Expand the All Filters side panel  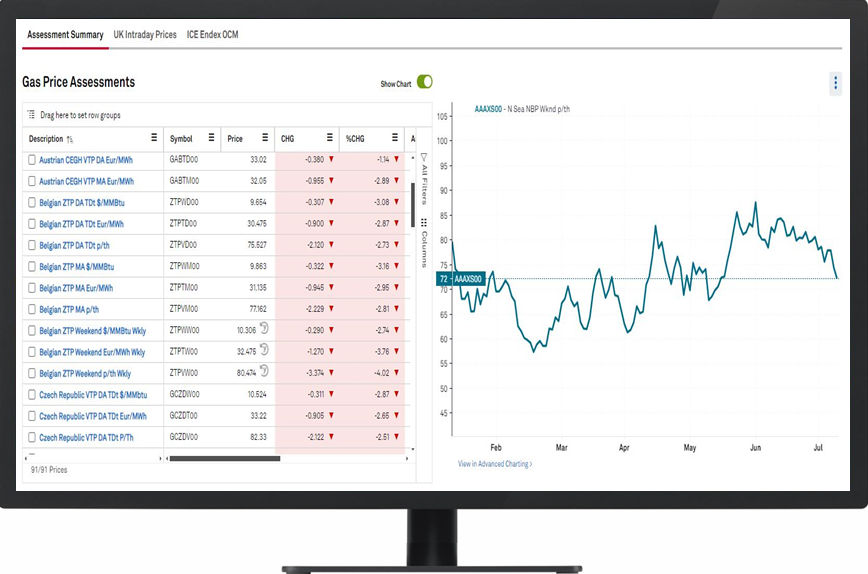click(423, 181)
